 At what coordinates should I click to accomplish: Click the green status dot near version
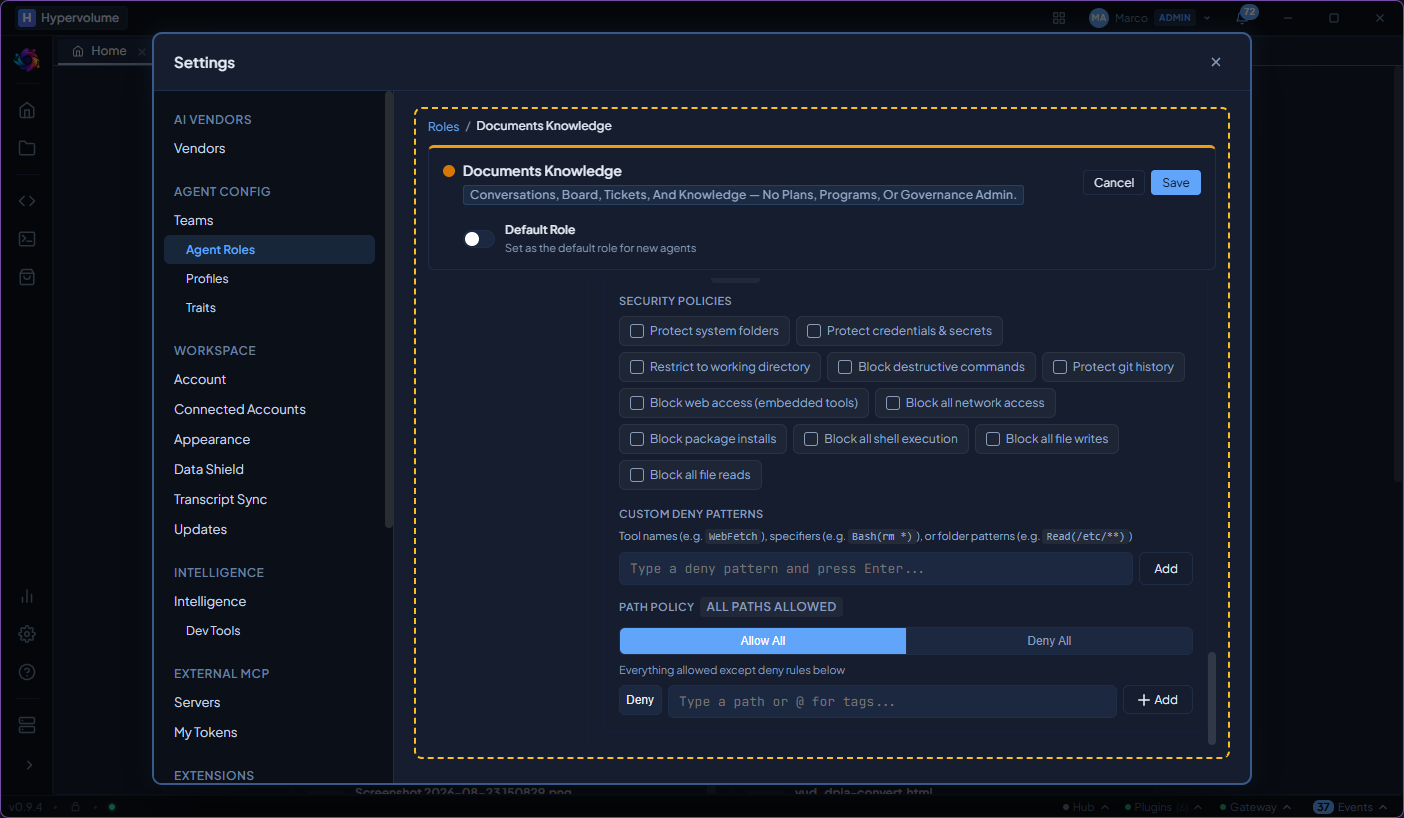pos(112,807)
